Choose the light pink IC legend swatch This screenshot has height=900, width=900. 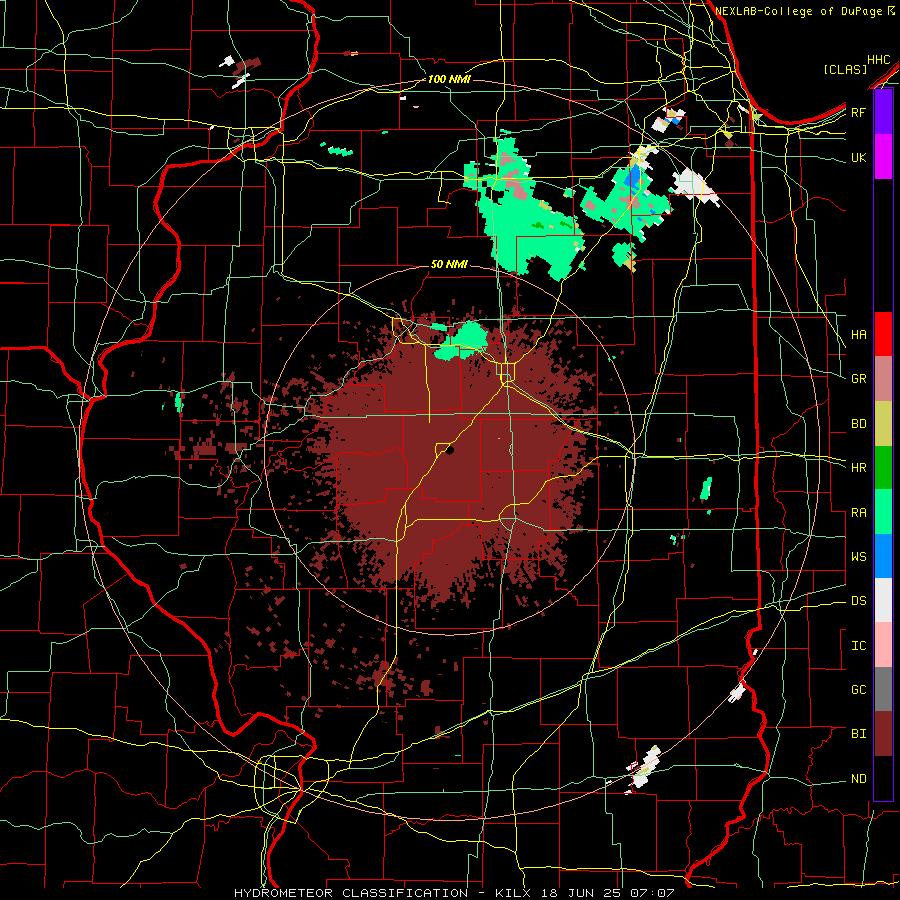(883, 645)
